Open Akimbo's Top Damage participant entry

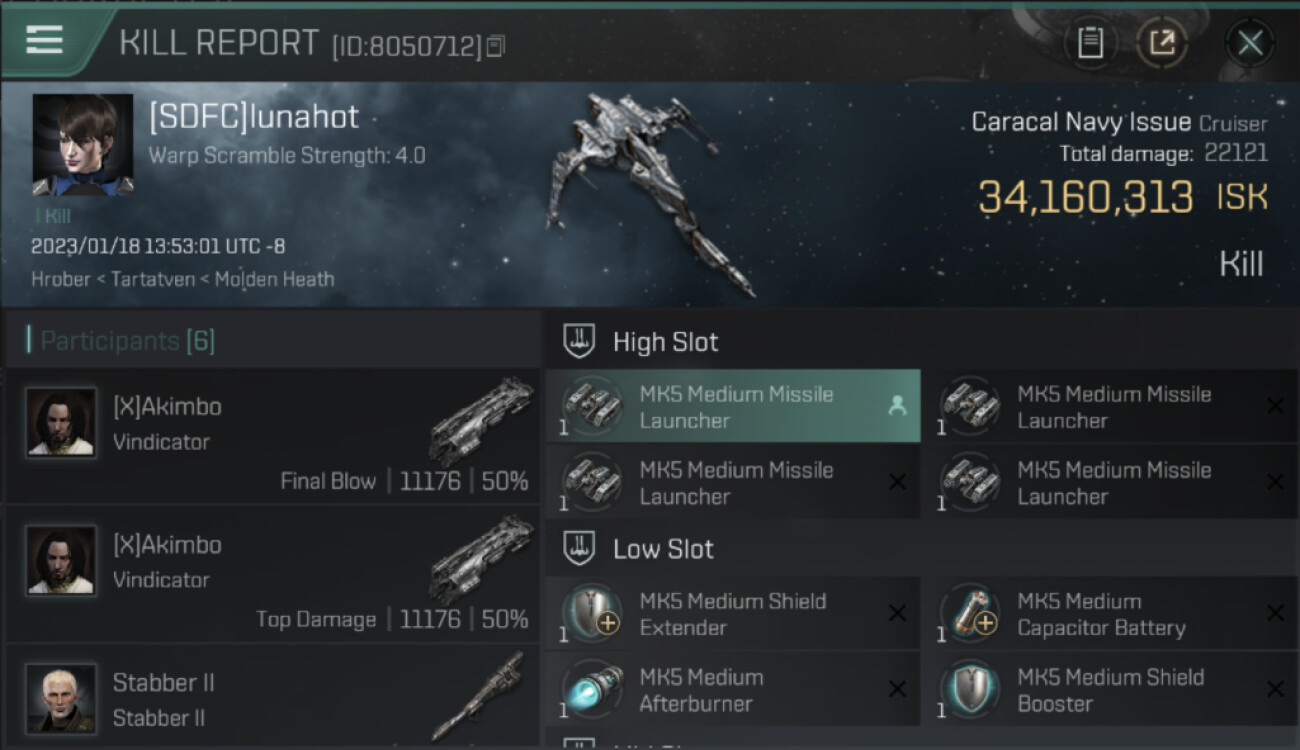(x=272, y=574)
